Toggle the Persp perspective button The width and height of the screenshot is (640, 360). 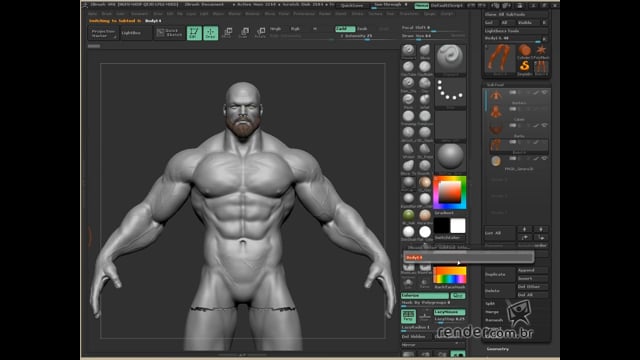pyautogui.click(x=408, y=316)
